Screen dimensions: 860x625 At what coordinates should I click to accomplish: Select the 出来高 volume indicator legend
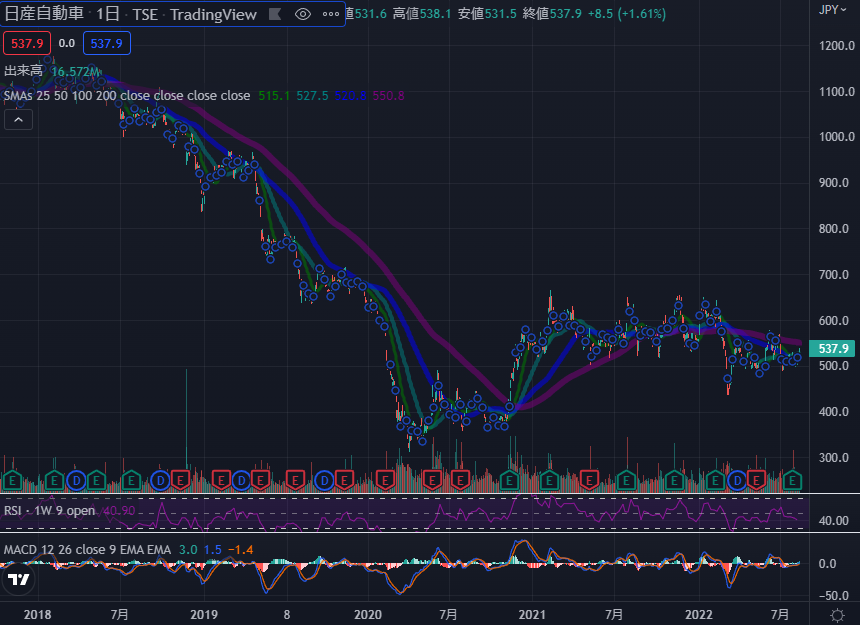(23, 71)
